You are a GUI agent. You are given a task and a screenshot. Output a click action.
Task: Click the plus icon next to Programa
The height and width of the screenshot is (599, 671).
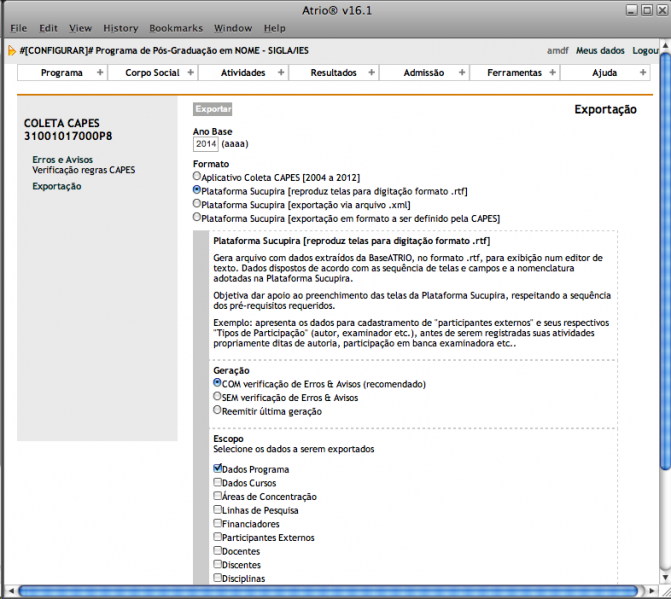[x=100, y=73]
